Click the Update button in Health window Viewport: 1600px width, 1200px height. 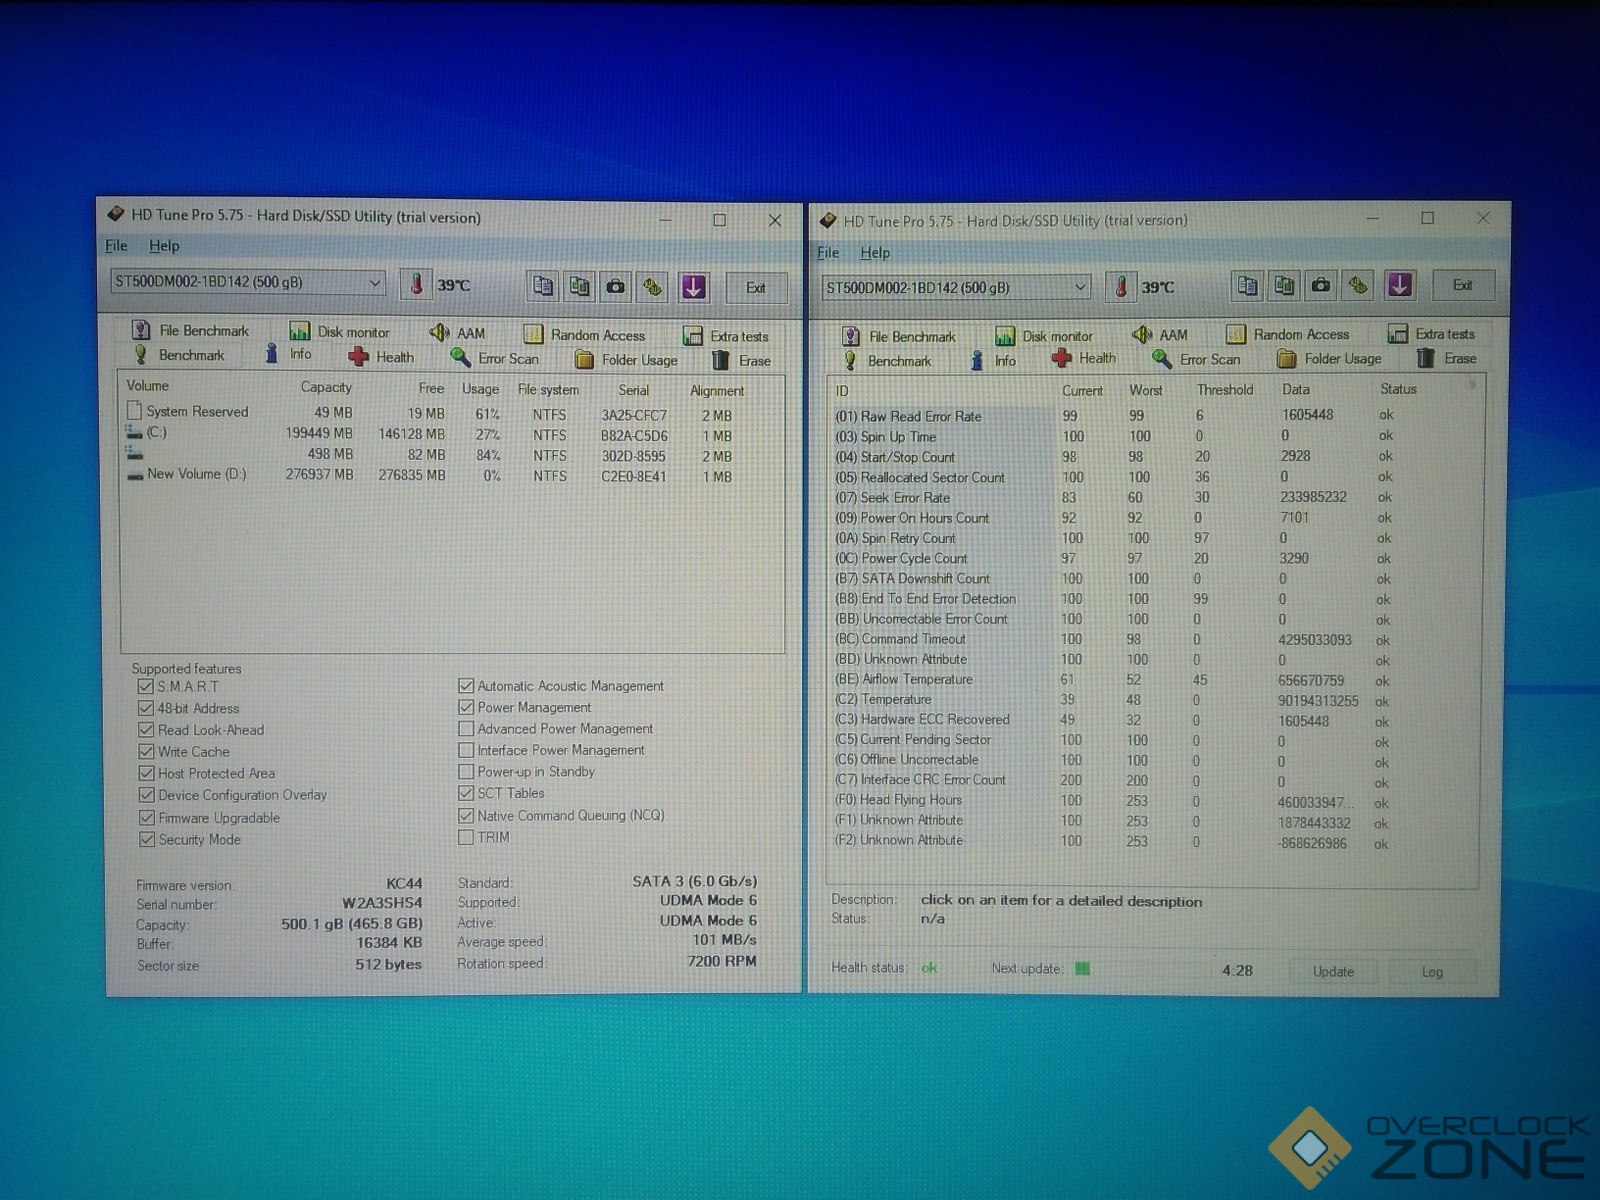1333,971
